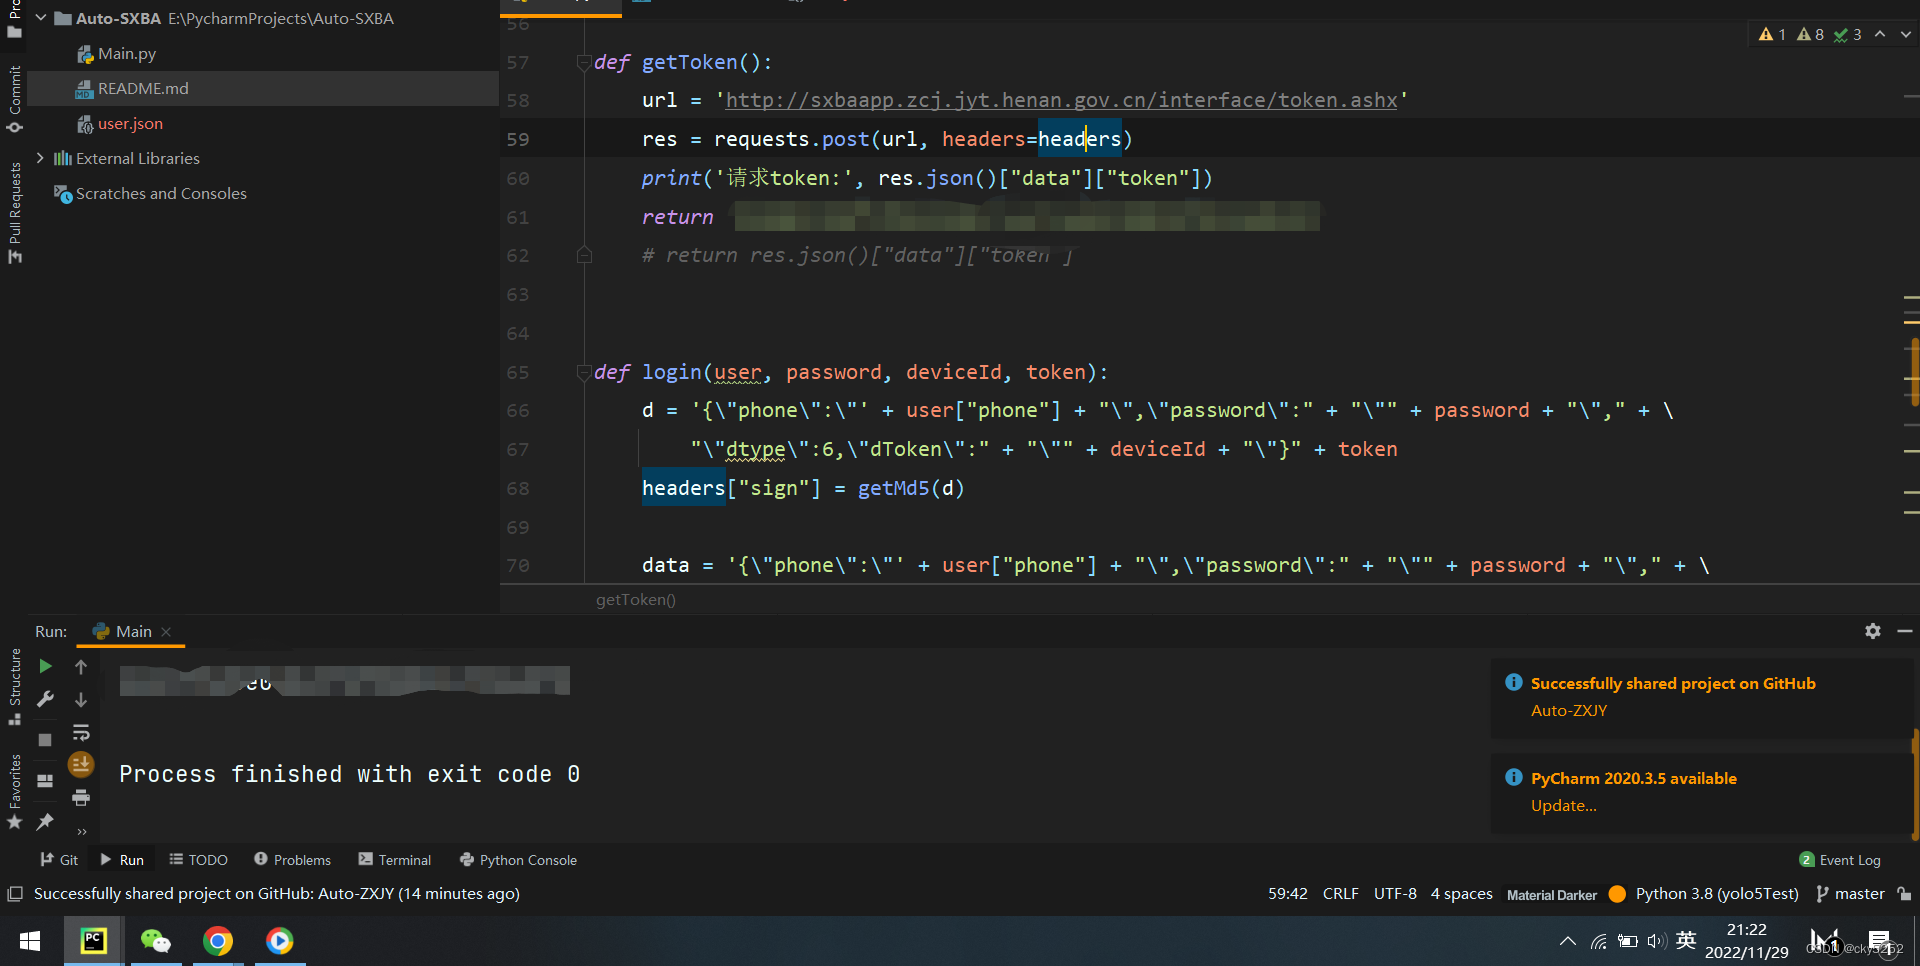The image size is (1920, 966).
Task: Click the editor vertical scrollbar thumb
Action: pyautogui.click(x=1915, y=373)
